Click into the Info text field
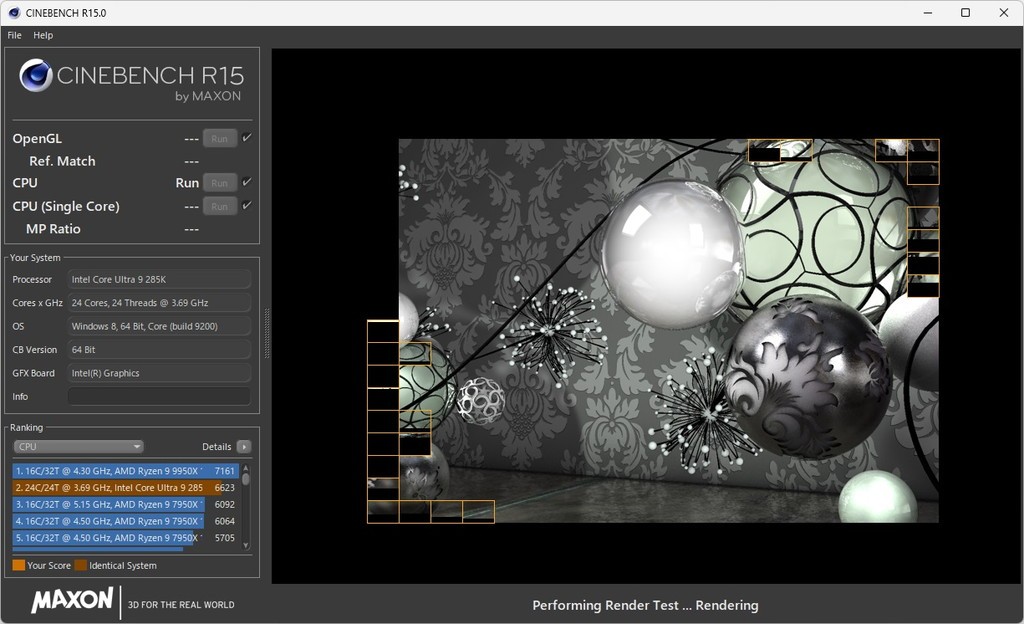Screen dimensions: 1024x624 159,397
